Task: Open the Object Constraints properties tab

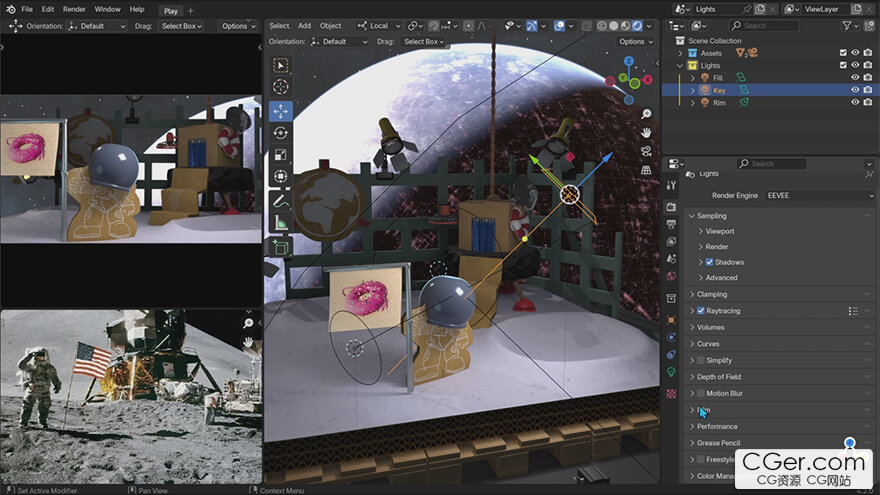Action: coord(671,355)
